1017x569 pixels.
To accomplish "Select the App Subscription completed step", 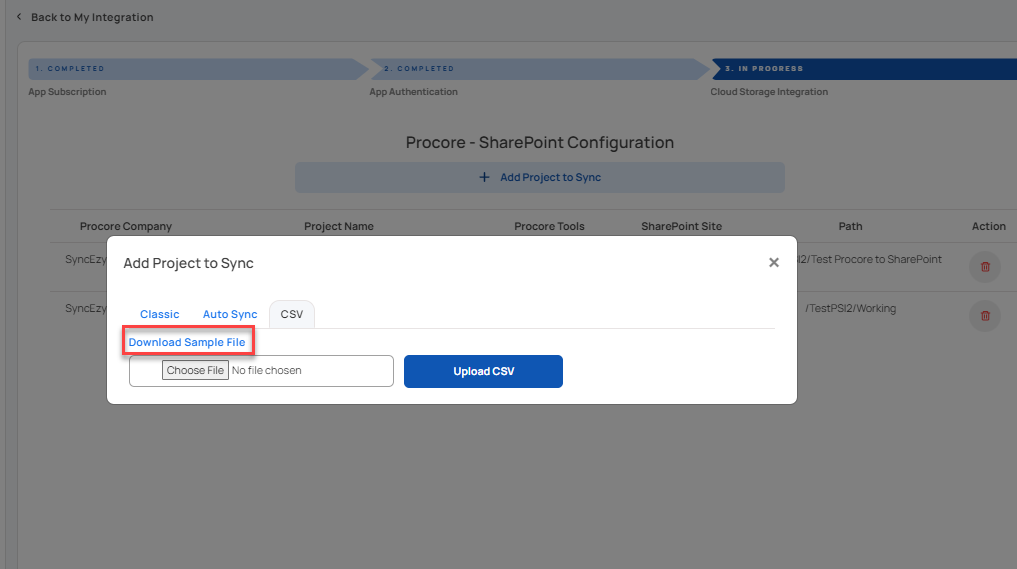I will pos(198,69).
